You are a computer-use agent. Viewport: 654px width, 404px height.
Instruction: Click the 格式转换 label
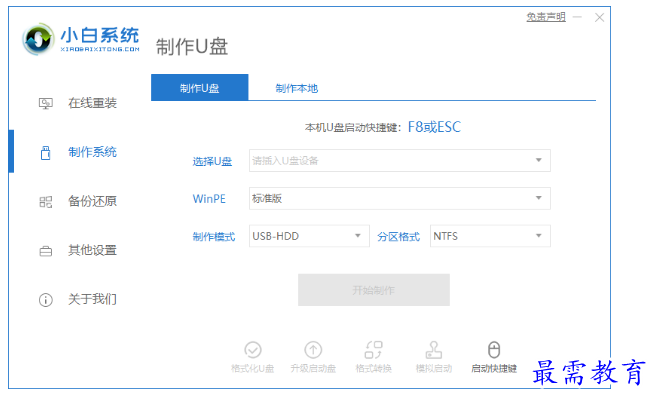pyautogui.click(x=373, y=369)
